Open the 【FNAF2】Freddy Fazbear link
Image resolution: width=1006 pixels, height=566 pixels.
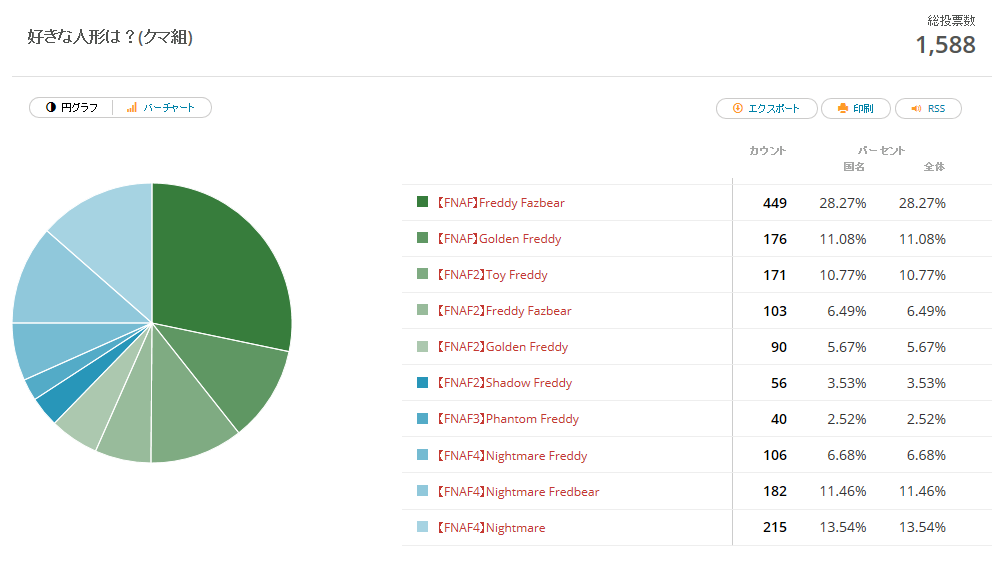click(503, 311)
